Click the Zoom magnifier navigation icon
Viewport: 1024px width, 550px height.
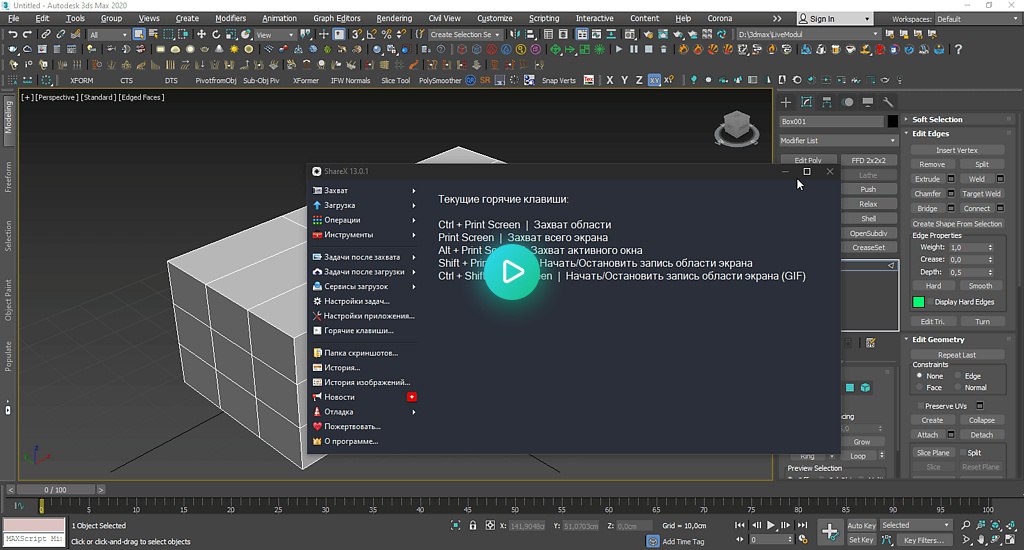click(966, 525)
